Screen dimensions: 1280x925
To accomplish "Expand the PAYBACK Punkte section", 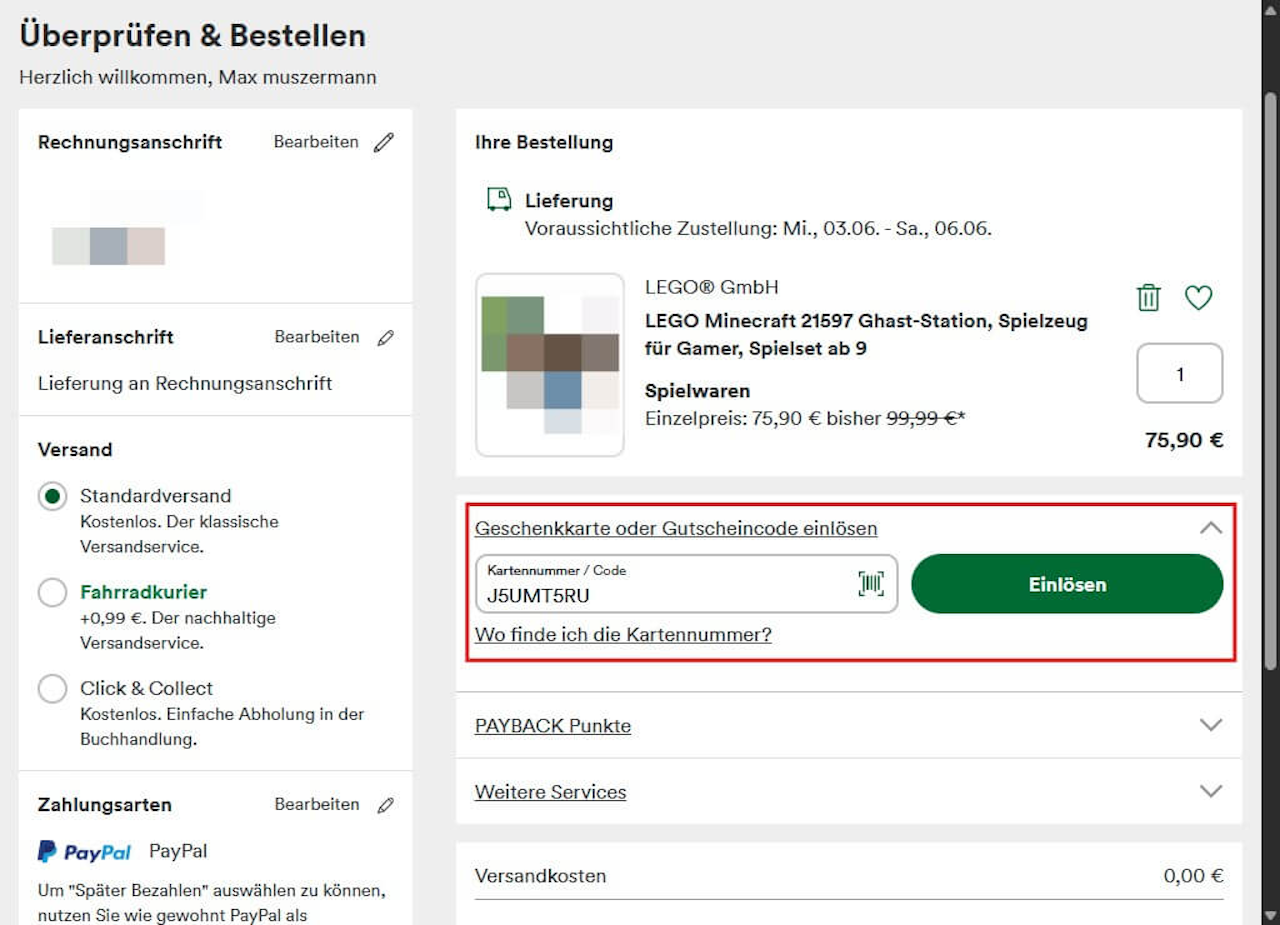I will click(1211, 725).
